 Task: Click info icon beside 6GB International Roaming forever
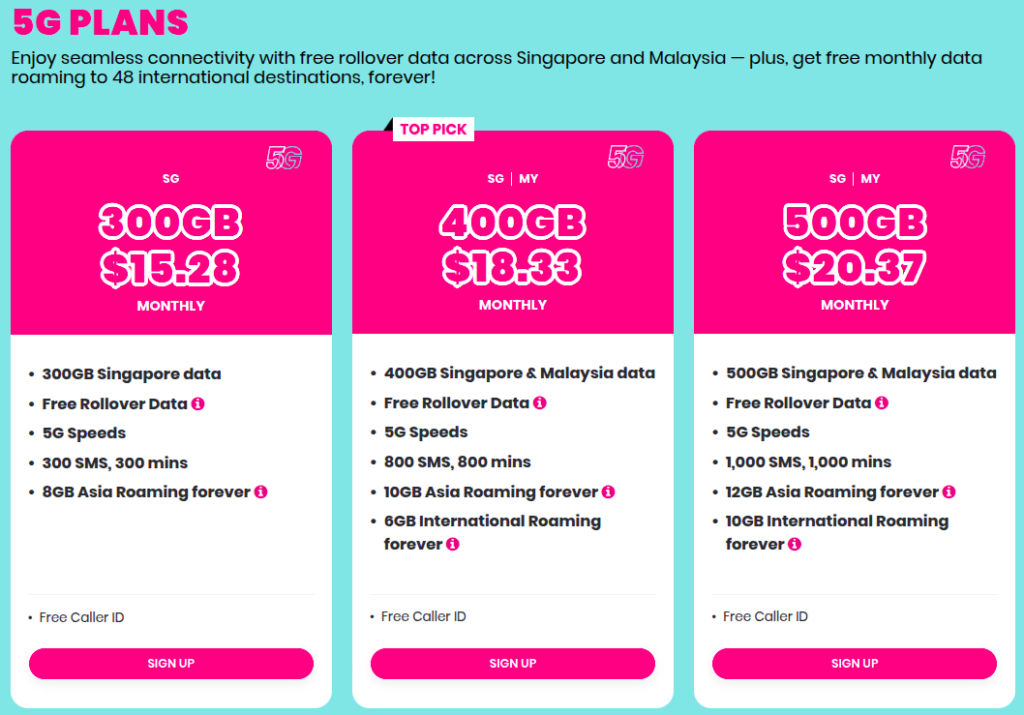tap(452, 544)
